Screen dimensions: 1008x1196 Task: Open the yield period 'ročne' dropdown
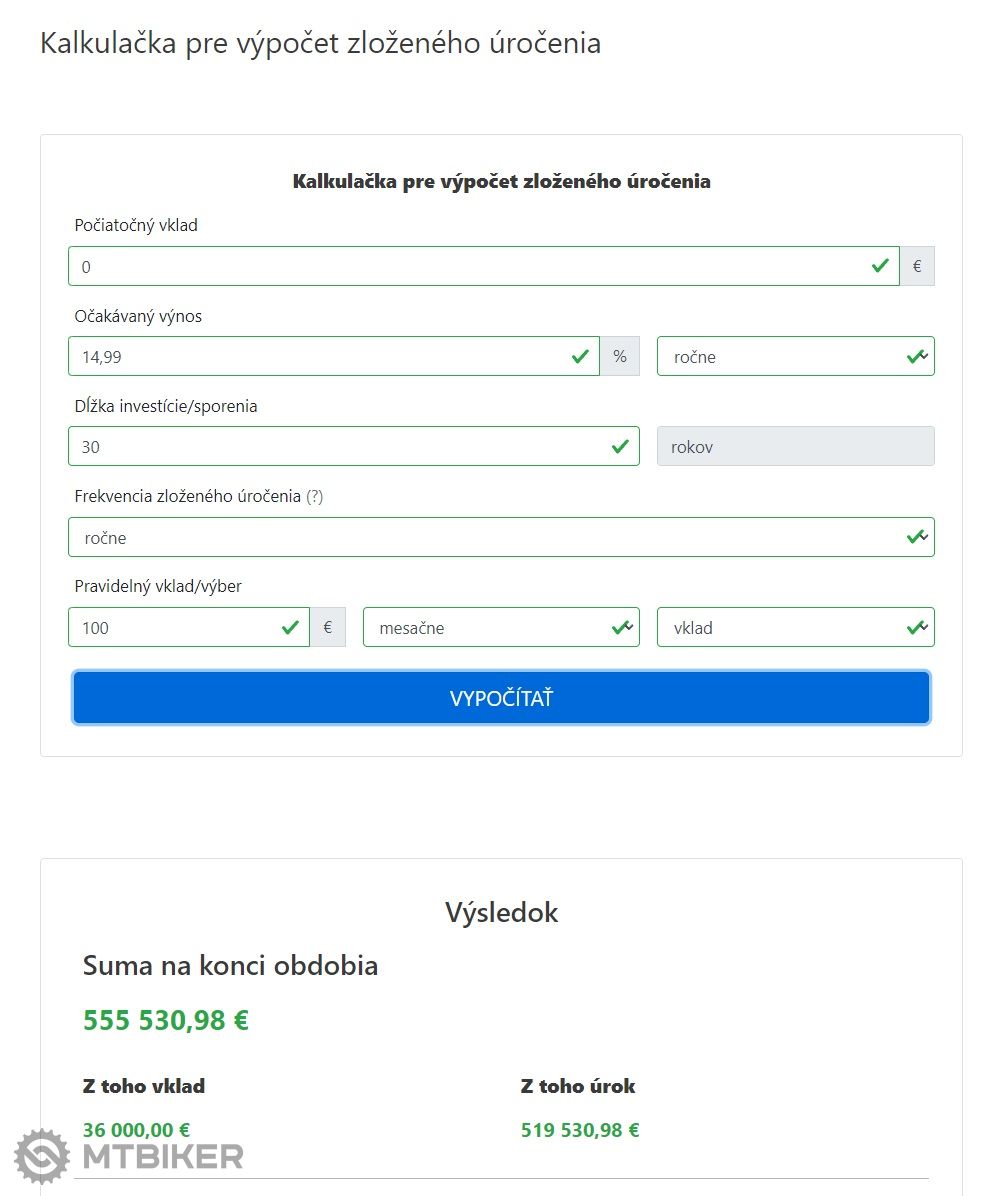[795, 357]
